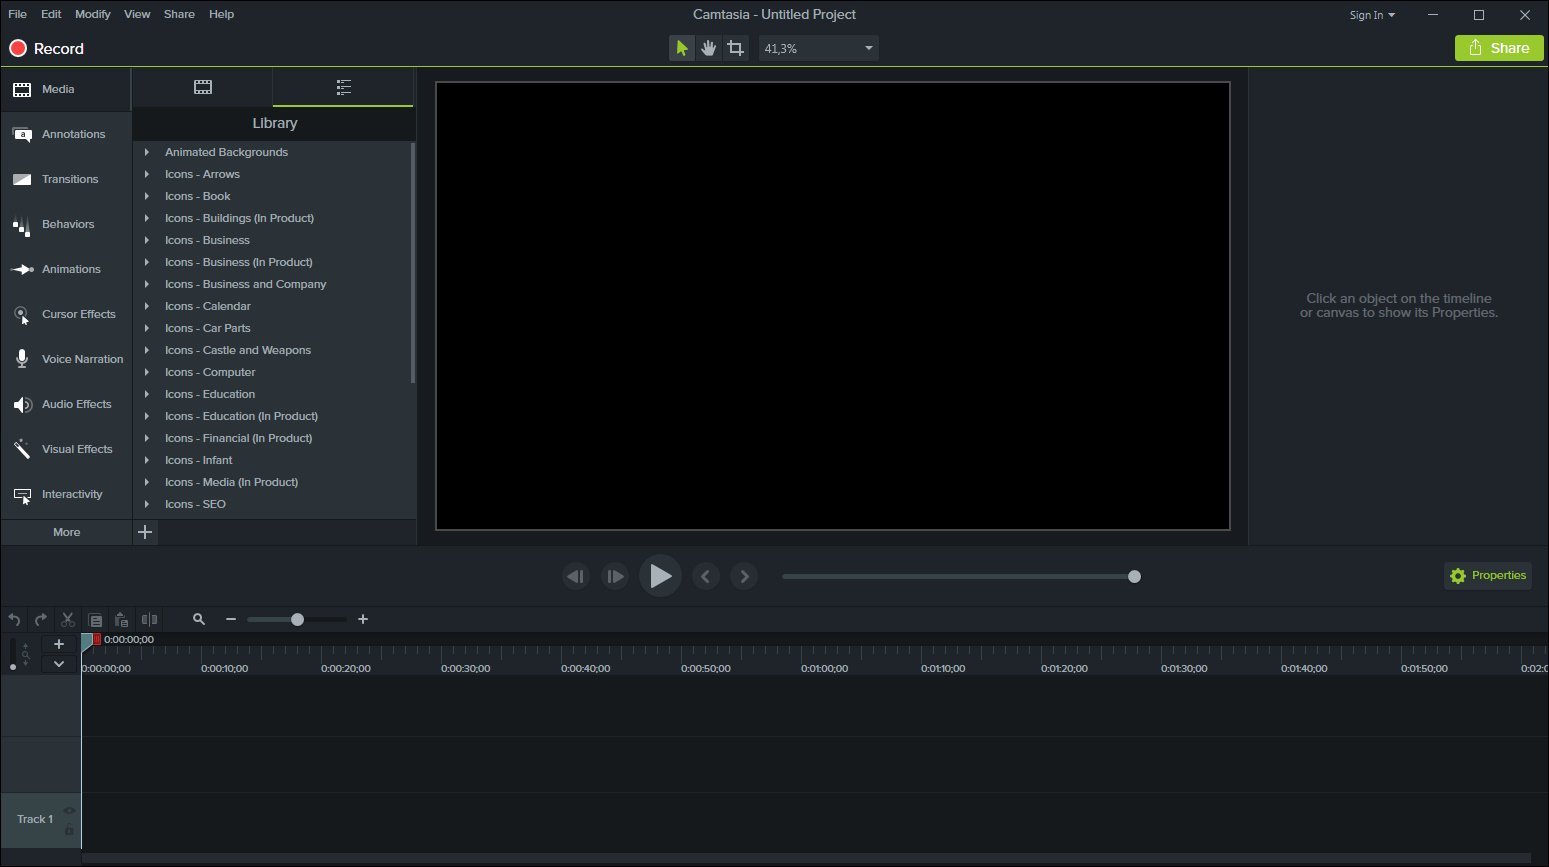Viewport: 1549px width, 867px height.
Task: Toggle Track 1 visibility eye
Action: click(69, 811)
